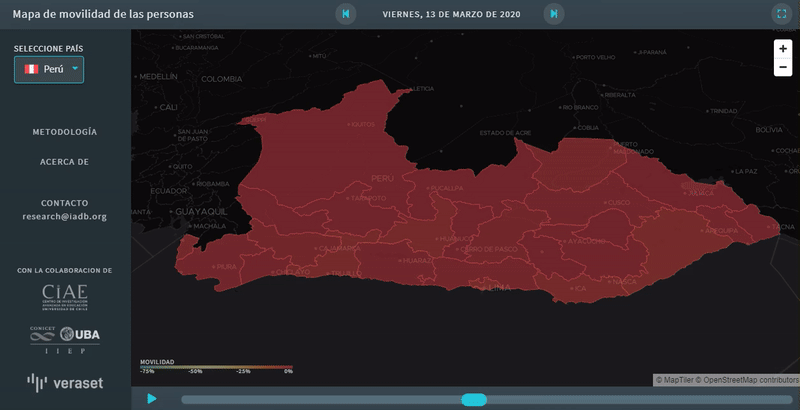This screenshot has width=800, height=410.
Task: Click the research@iadb.org email link
Action: [x=64, y=216]
